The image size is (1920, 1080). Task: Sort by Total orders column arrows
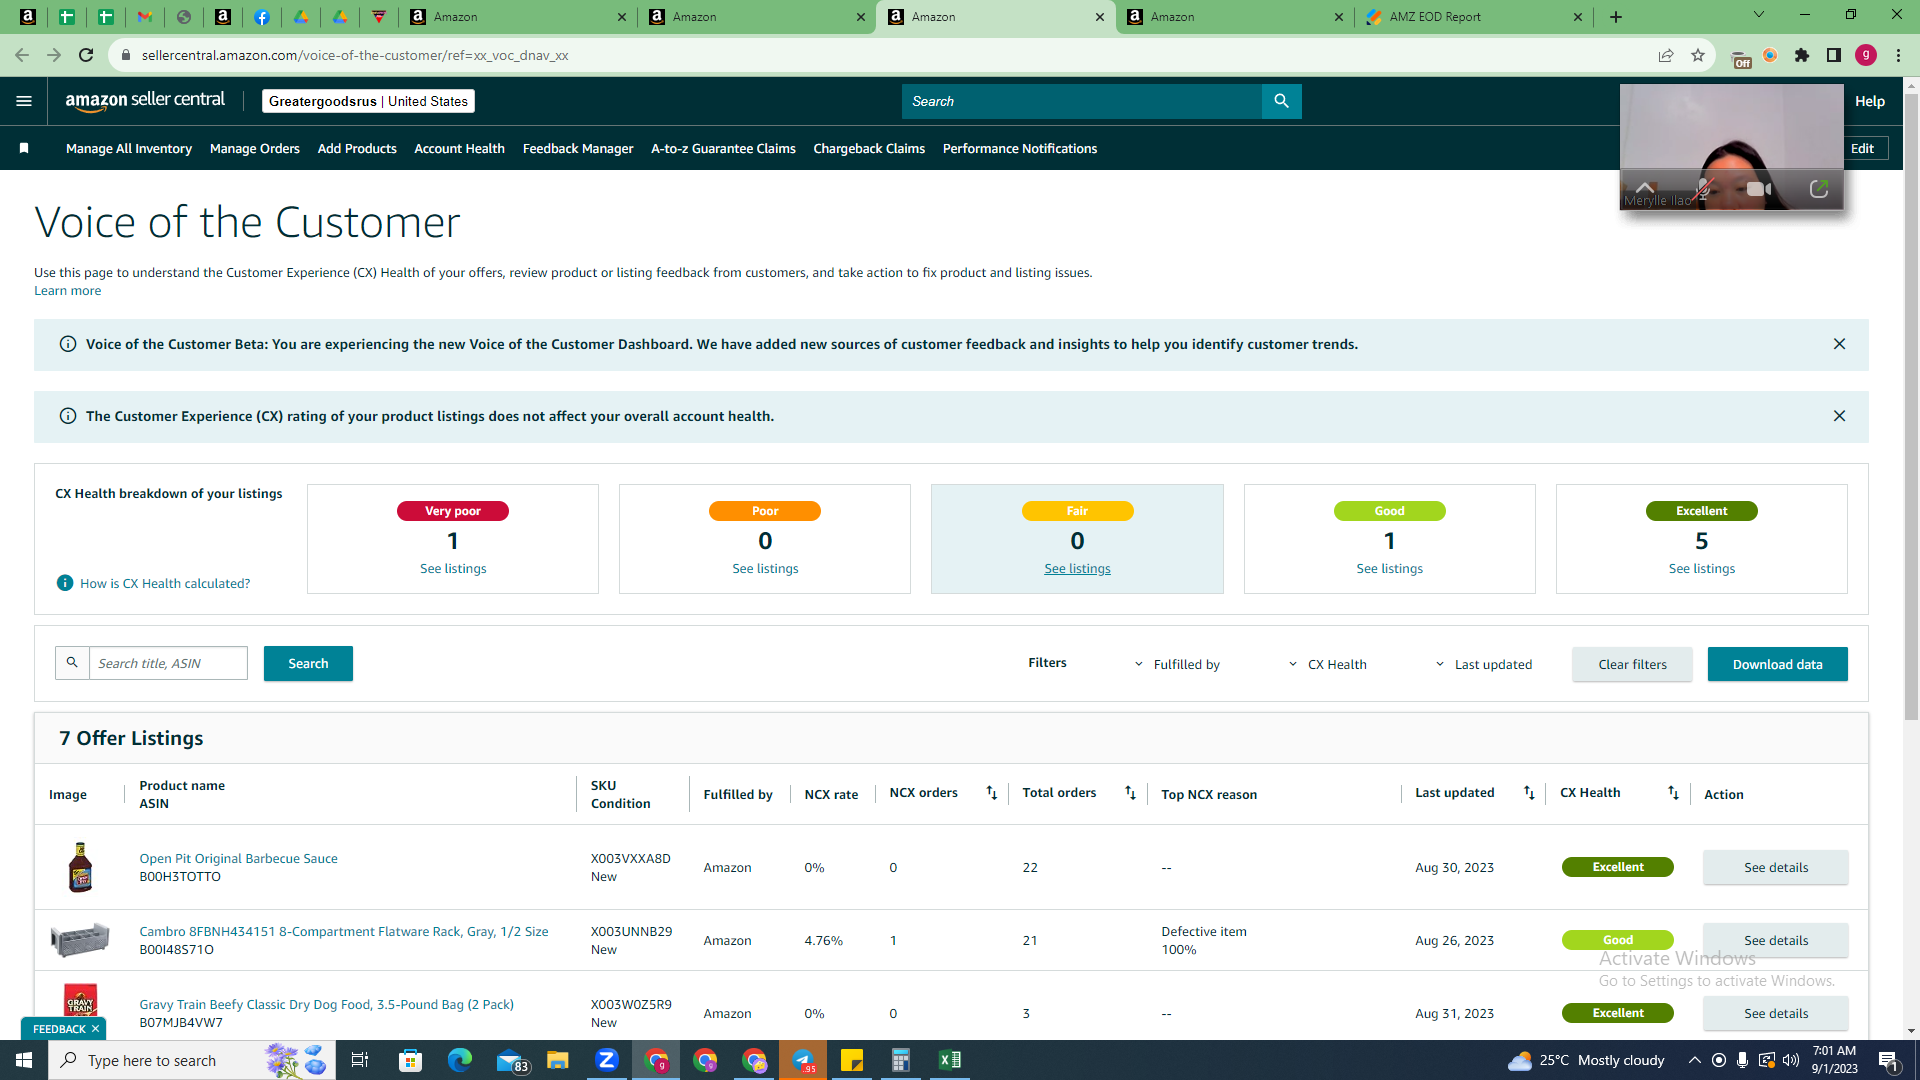(x=1130, y=793)
